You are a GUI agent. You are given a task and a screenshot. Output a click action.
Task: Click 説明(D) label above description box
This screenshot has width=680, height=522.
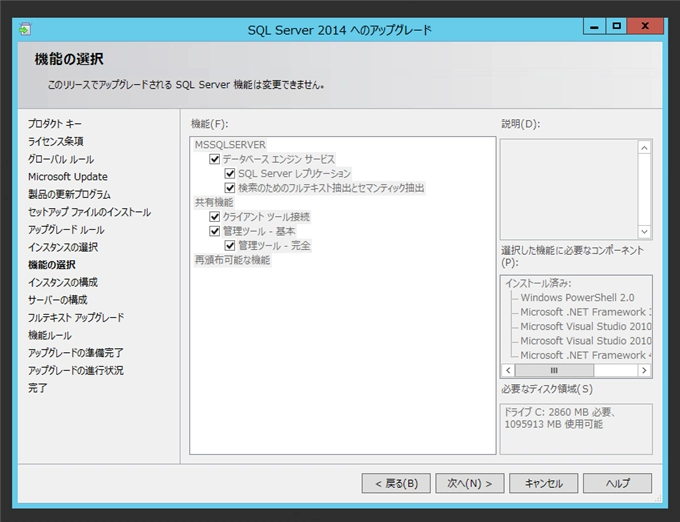(x=521, y=124)
